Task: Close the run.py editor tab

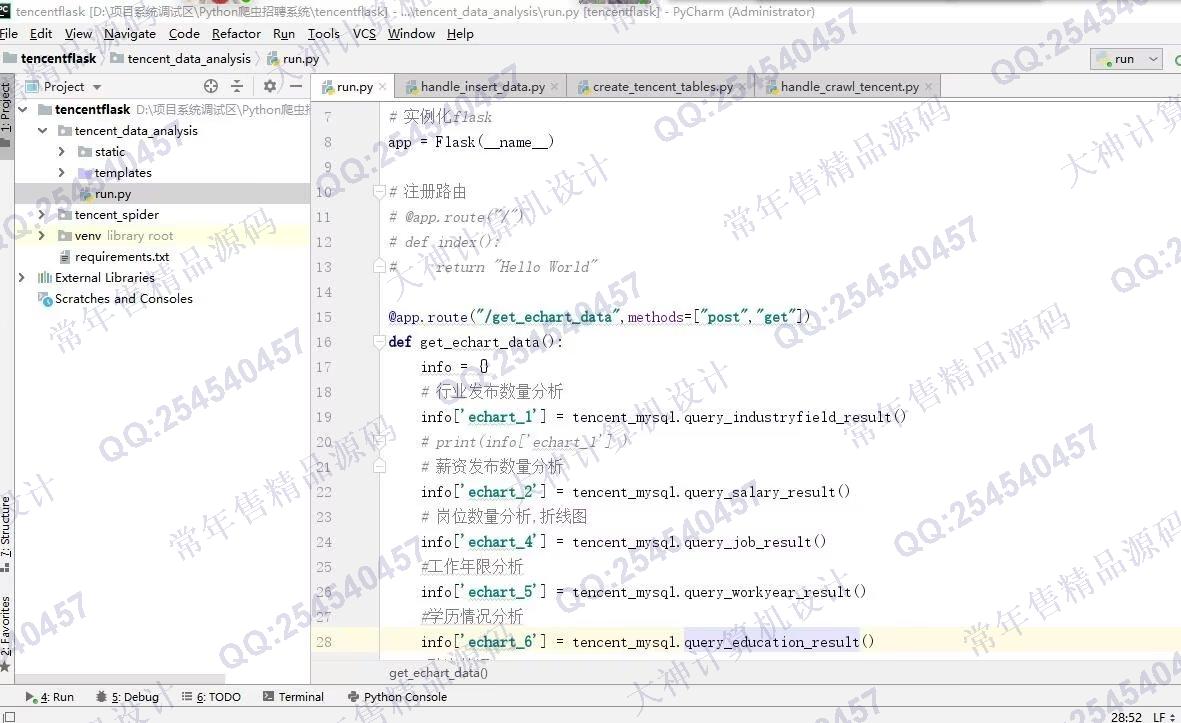Action: [x=383, y=87]
